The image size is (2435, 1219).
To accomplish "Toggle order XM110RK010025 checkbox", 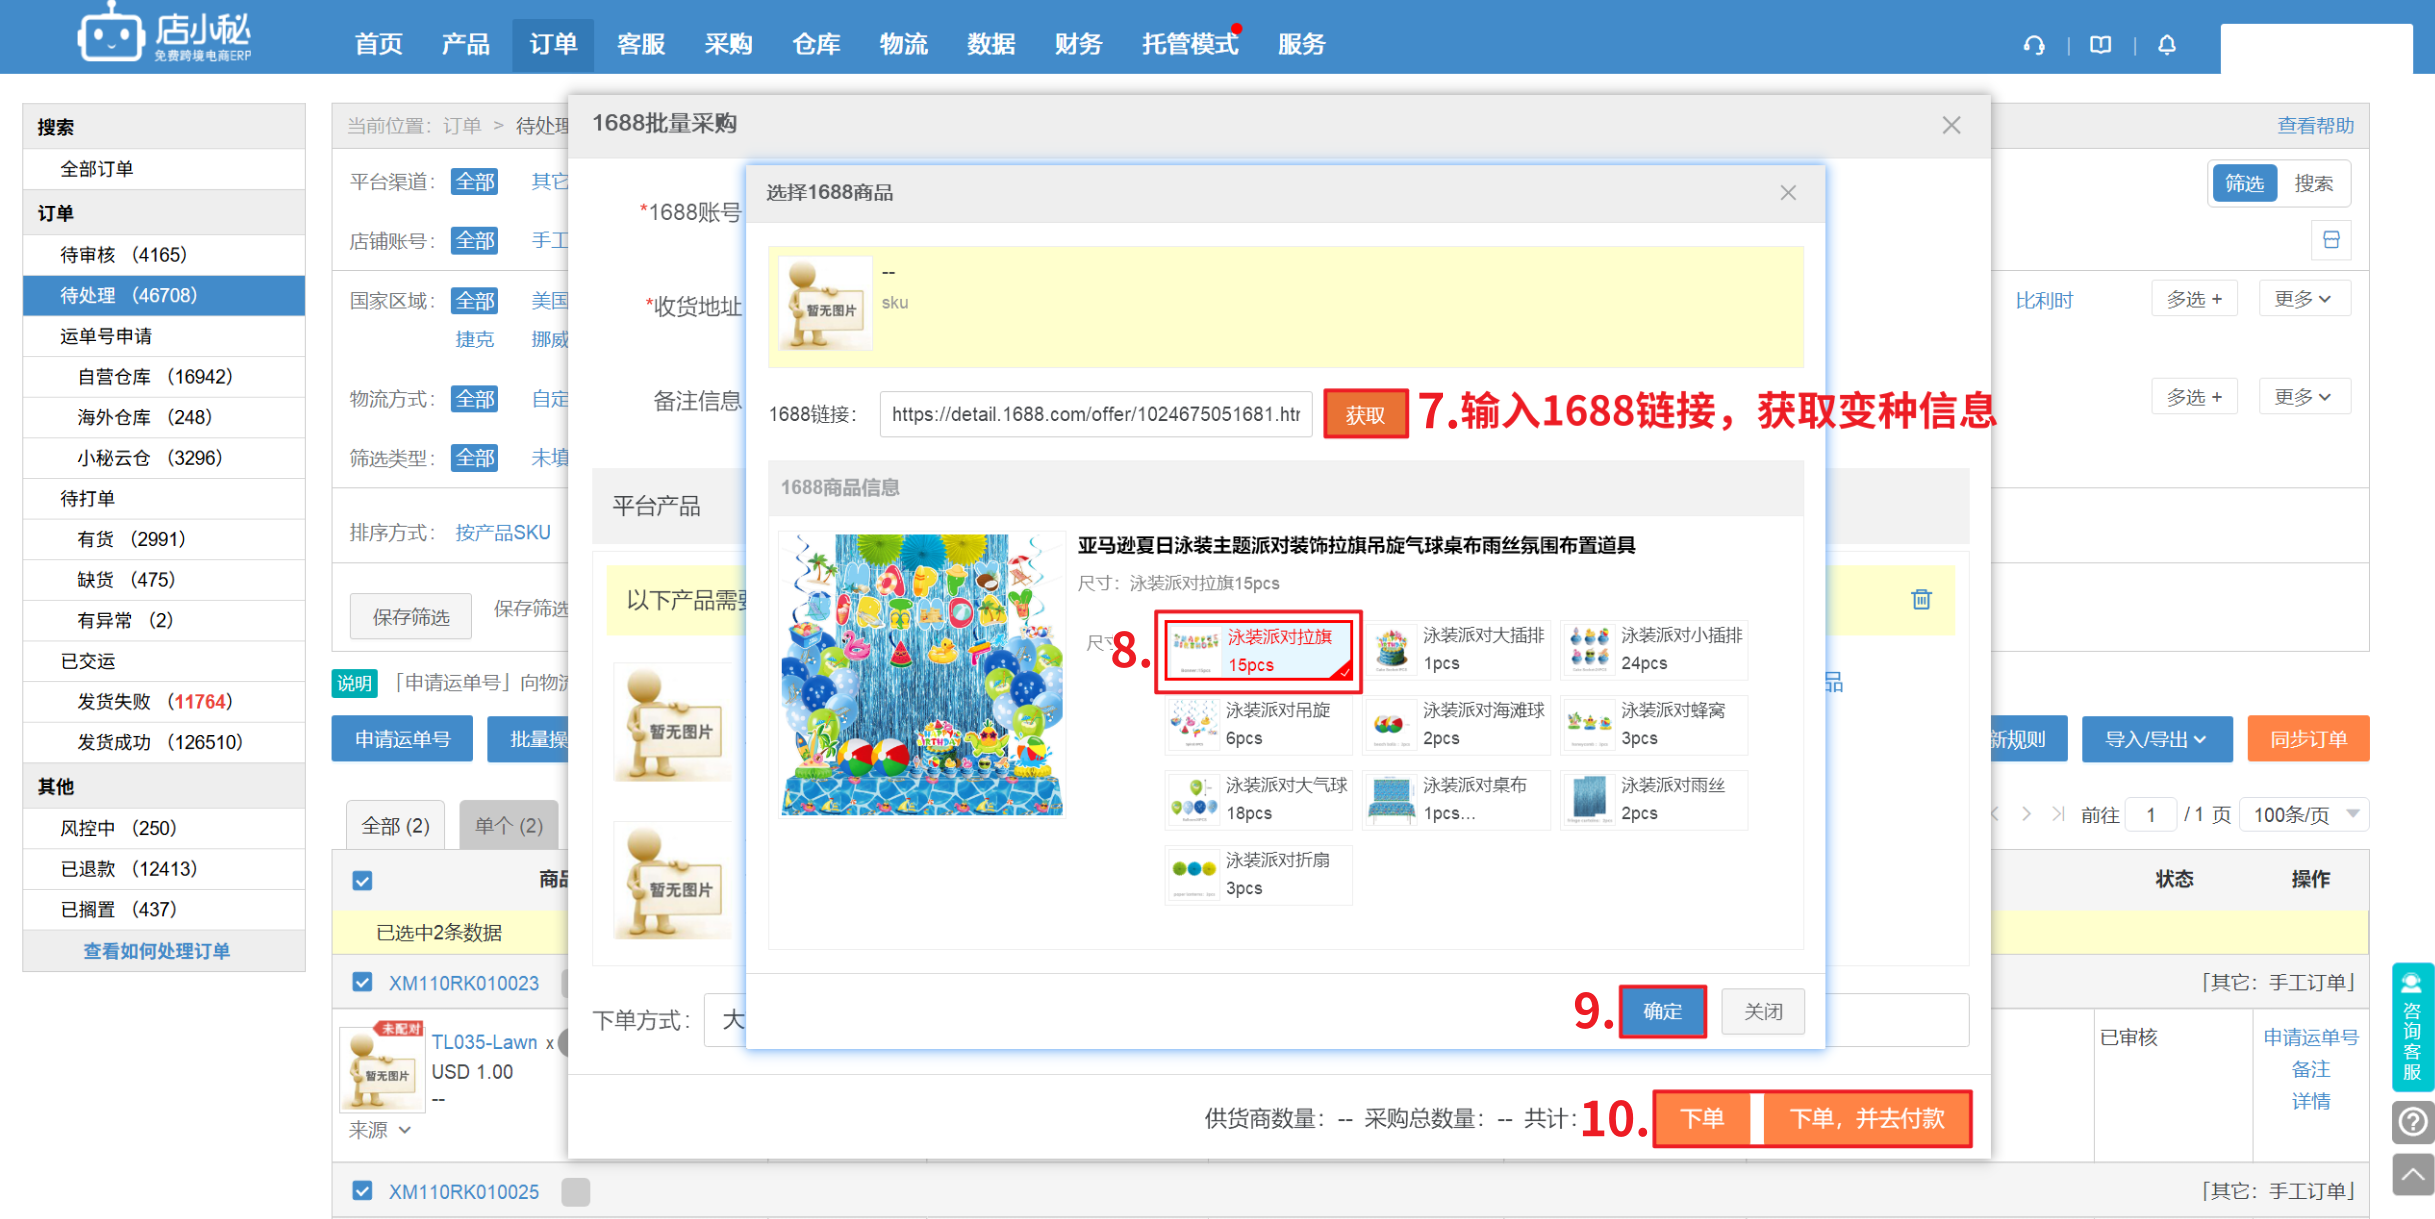I will (362, 1191).
